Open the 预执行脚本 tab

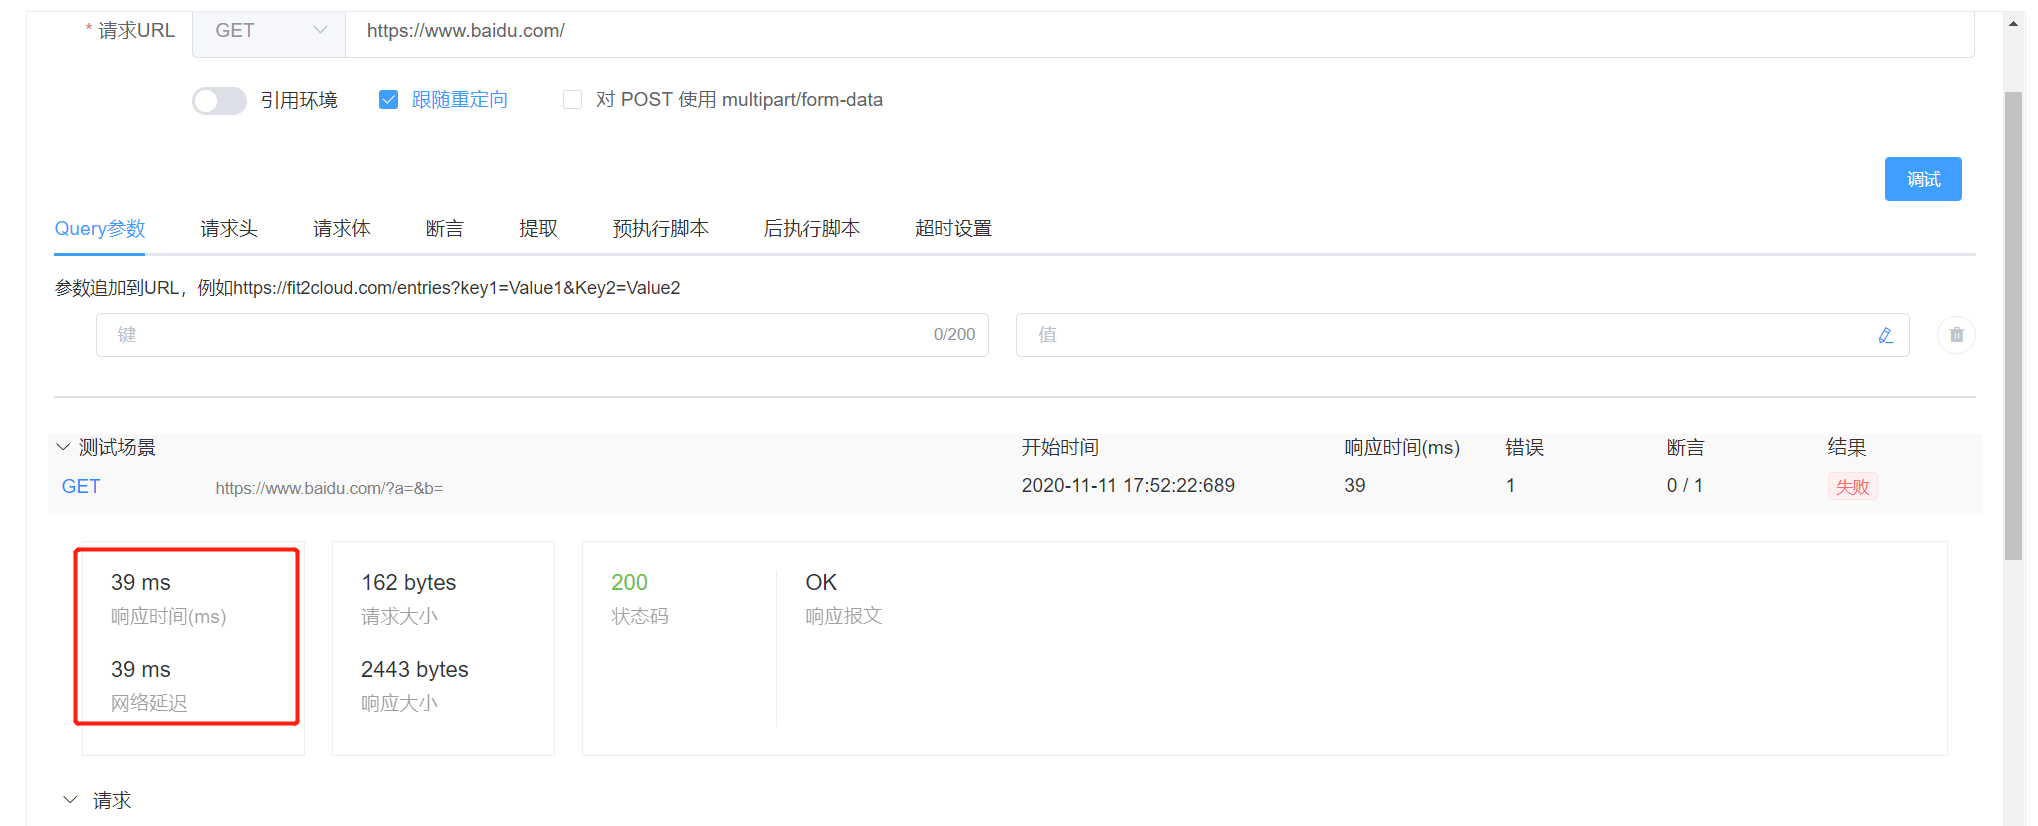pos(661,229)
